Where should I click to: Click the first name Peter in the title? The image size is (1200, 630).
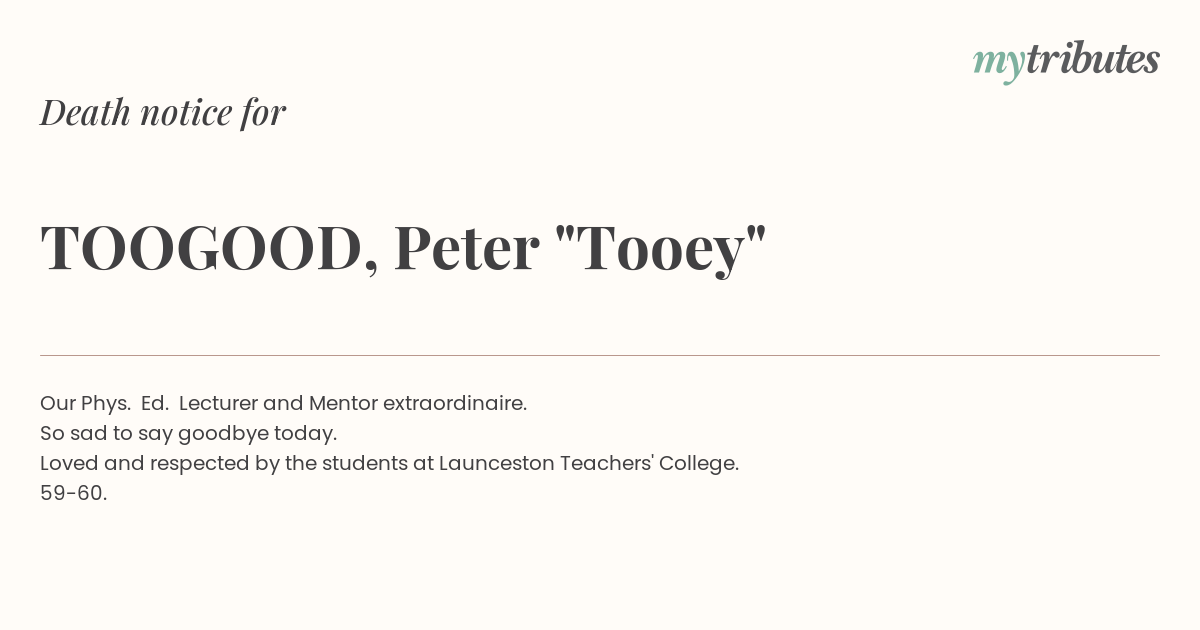tap(467, 248)
